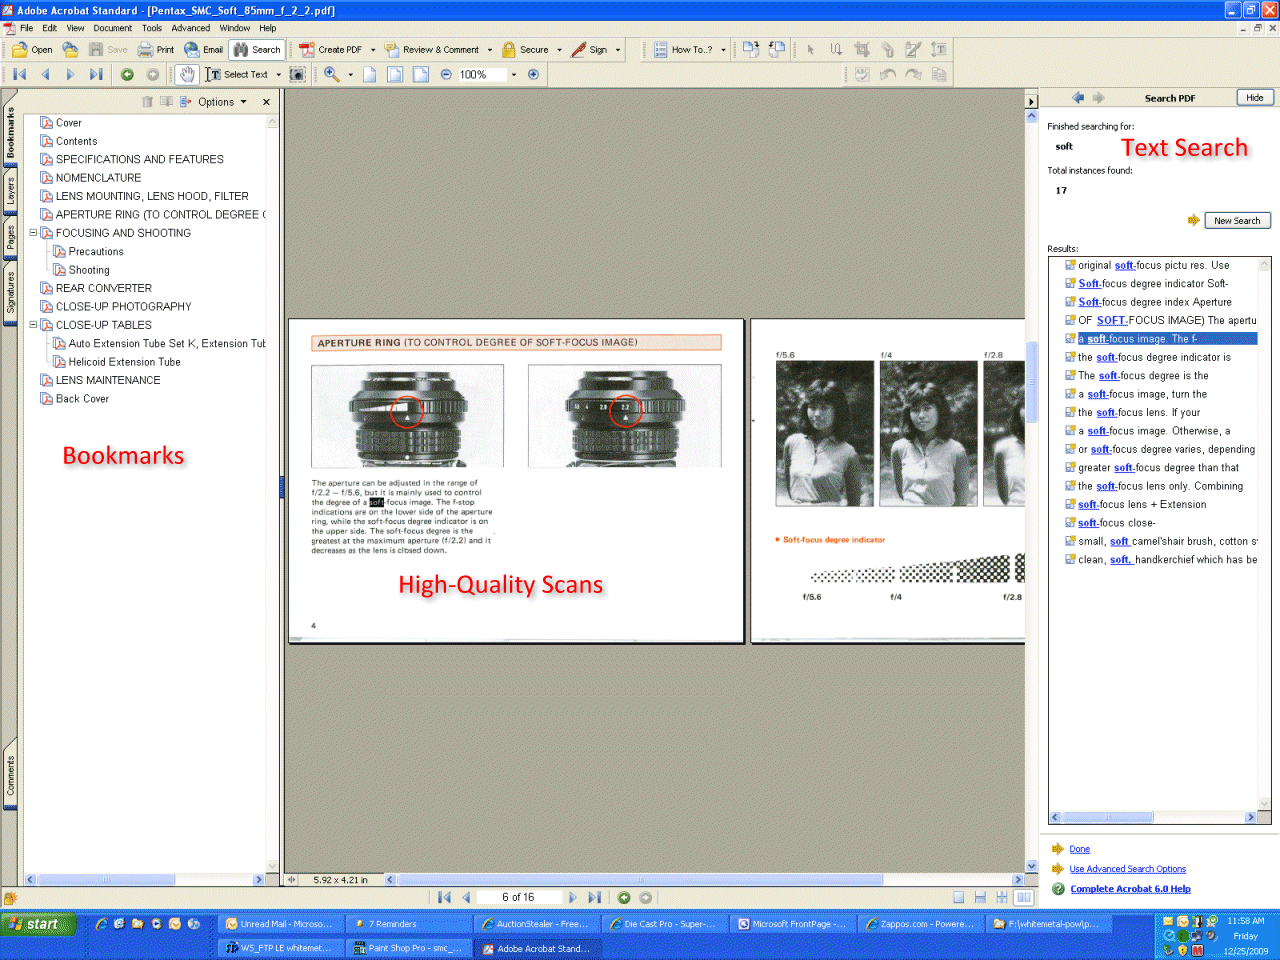Click the New Search button

click(x=1237, y=220)
